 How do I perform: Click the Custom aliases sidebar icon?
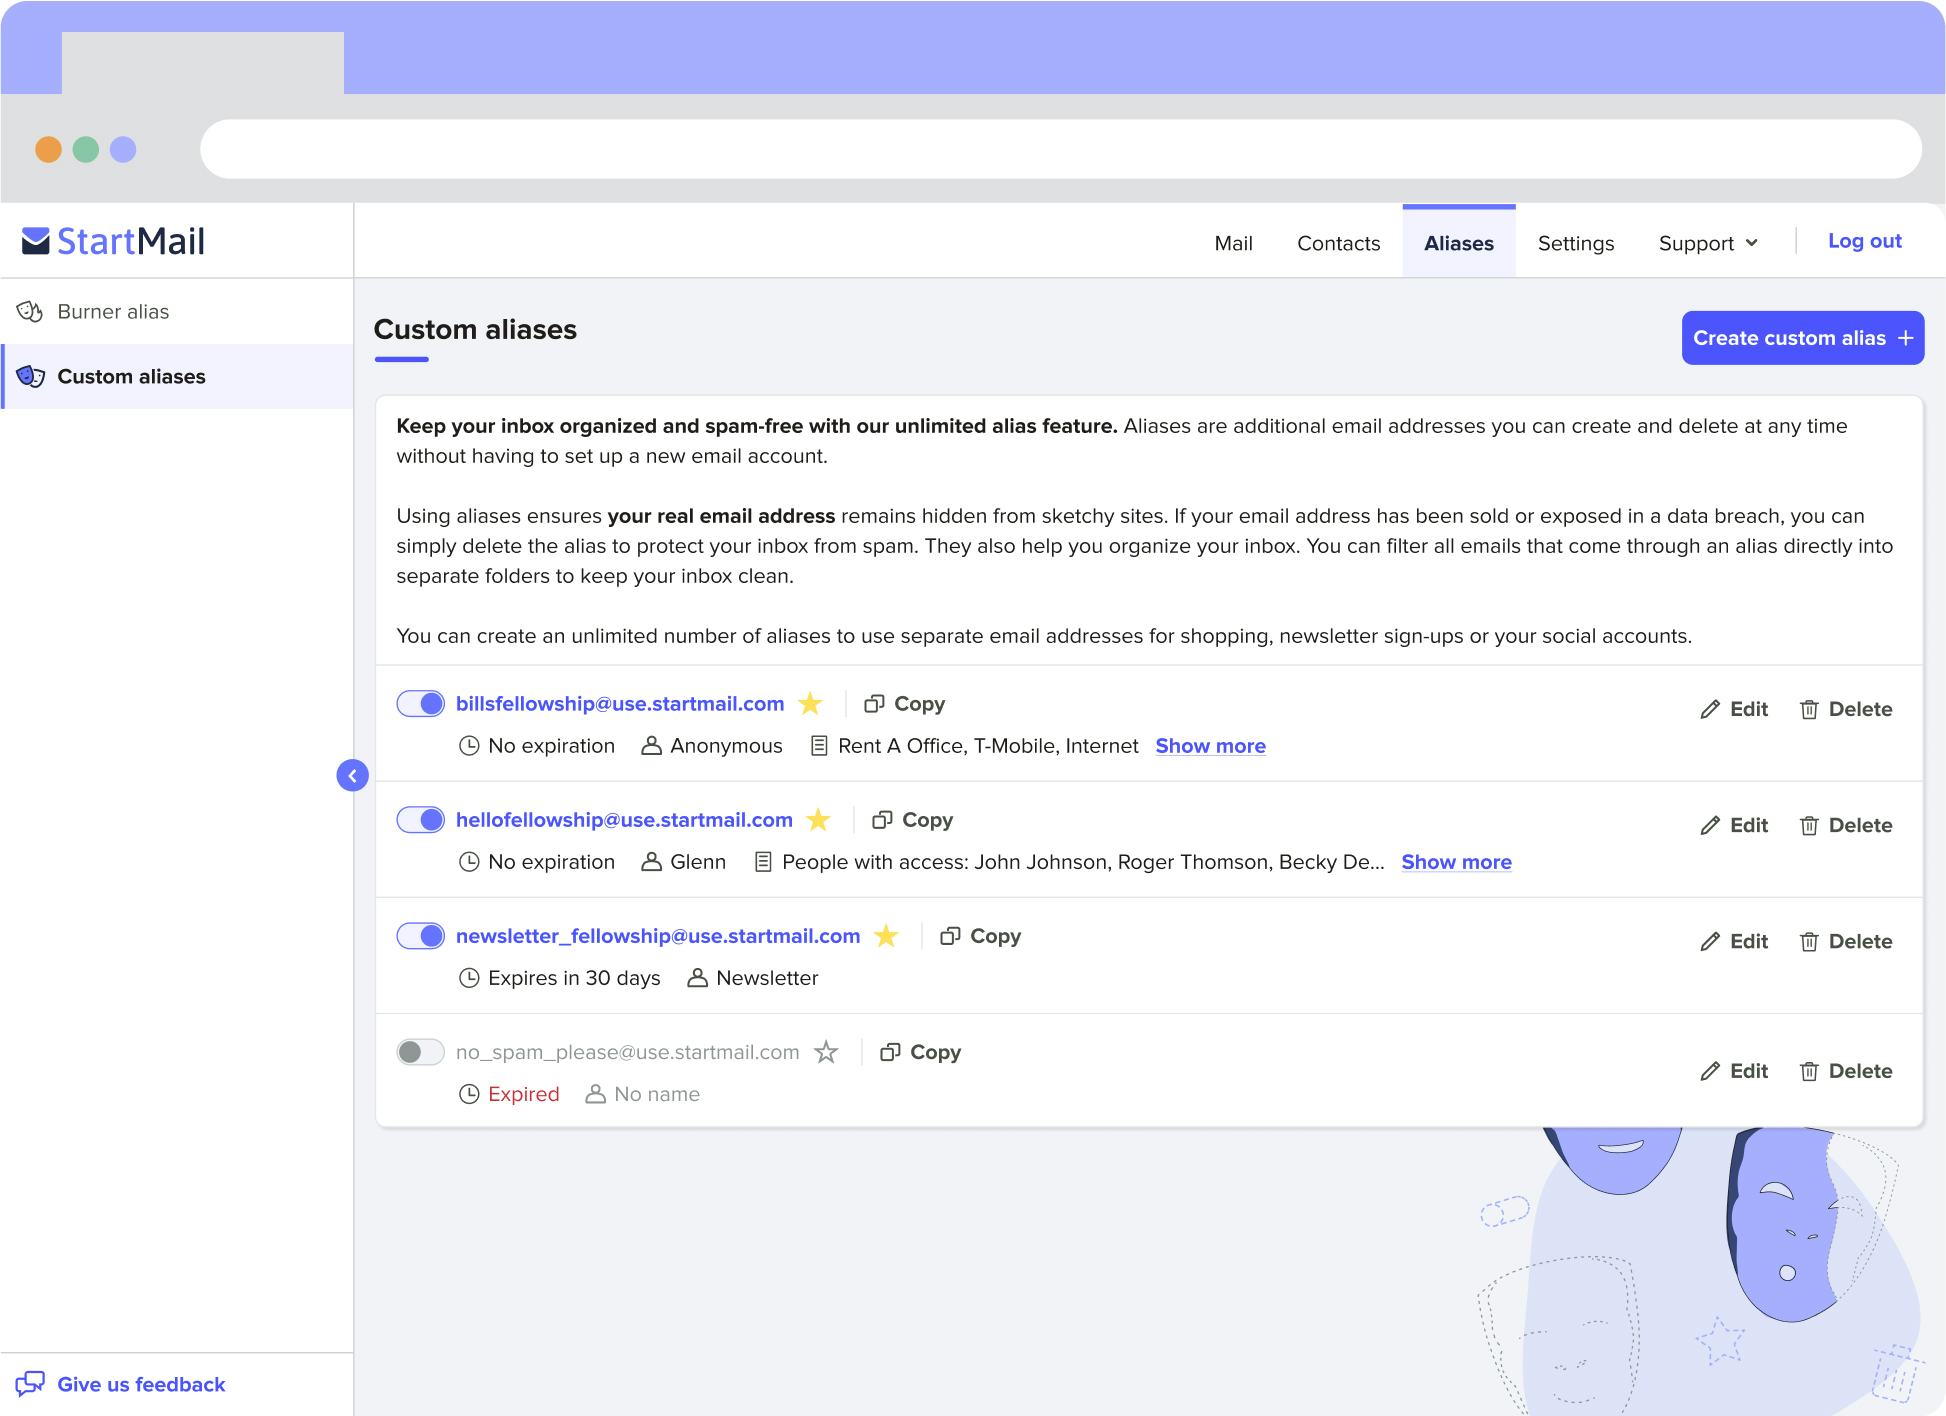tap(31, 376)
